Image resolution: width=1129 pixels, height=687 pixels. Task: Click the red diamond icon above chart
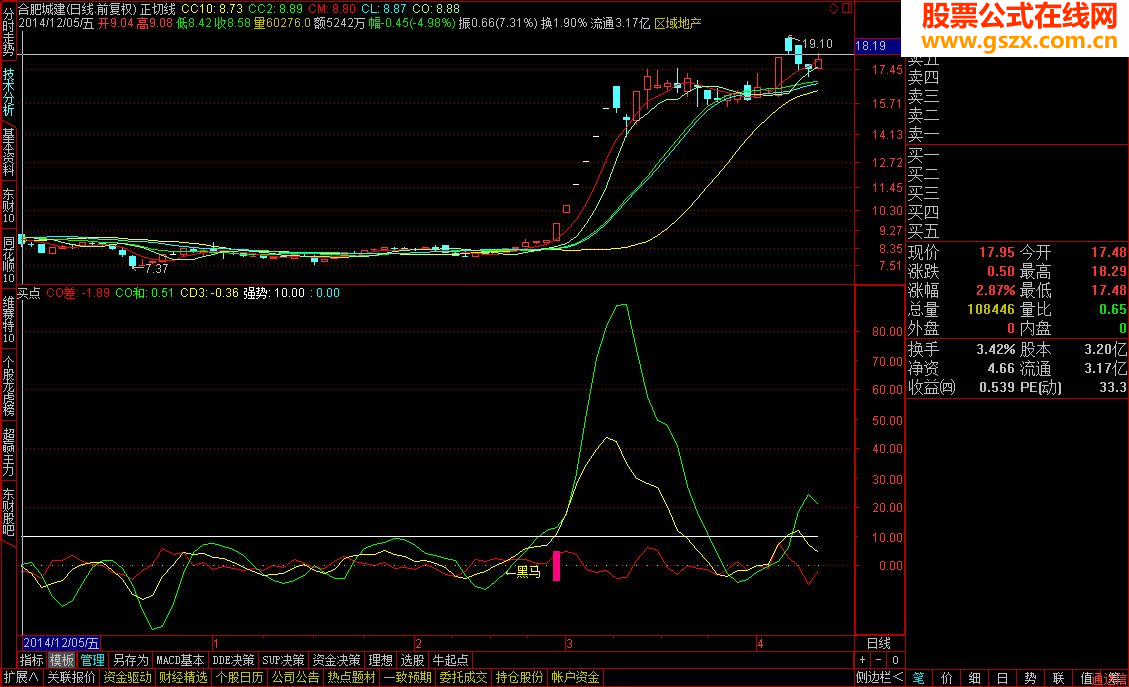pos(833,9)
